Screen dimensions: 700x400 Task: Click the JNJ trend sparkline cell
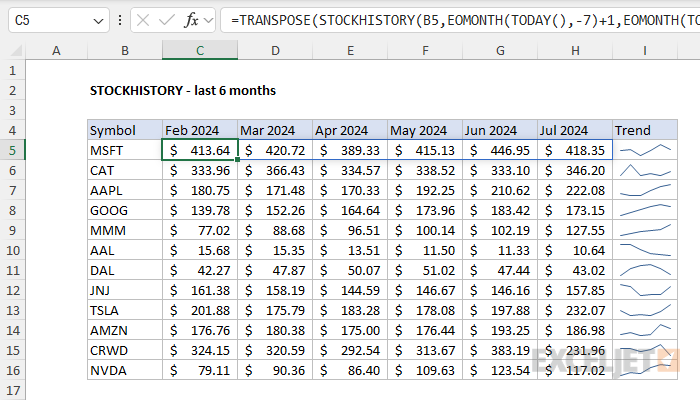coord(645,290)
